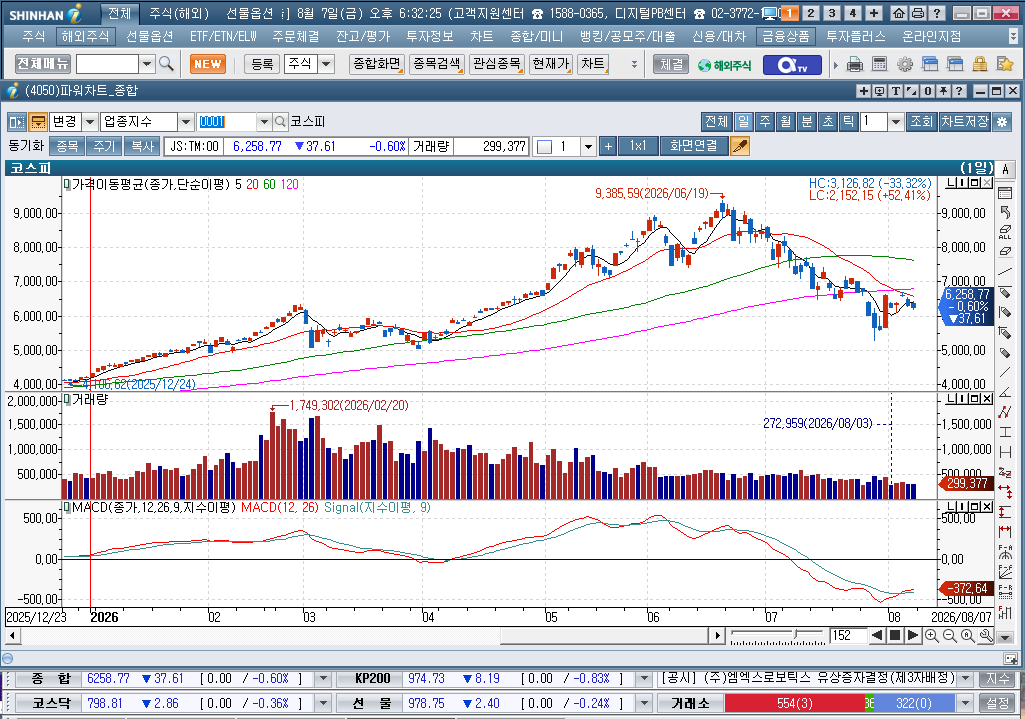Select the single eraser tool in right toolbar
The height and width of the screenshot is (719, 1025).
pyautogui.click(x=1005, y=252)
